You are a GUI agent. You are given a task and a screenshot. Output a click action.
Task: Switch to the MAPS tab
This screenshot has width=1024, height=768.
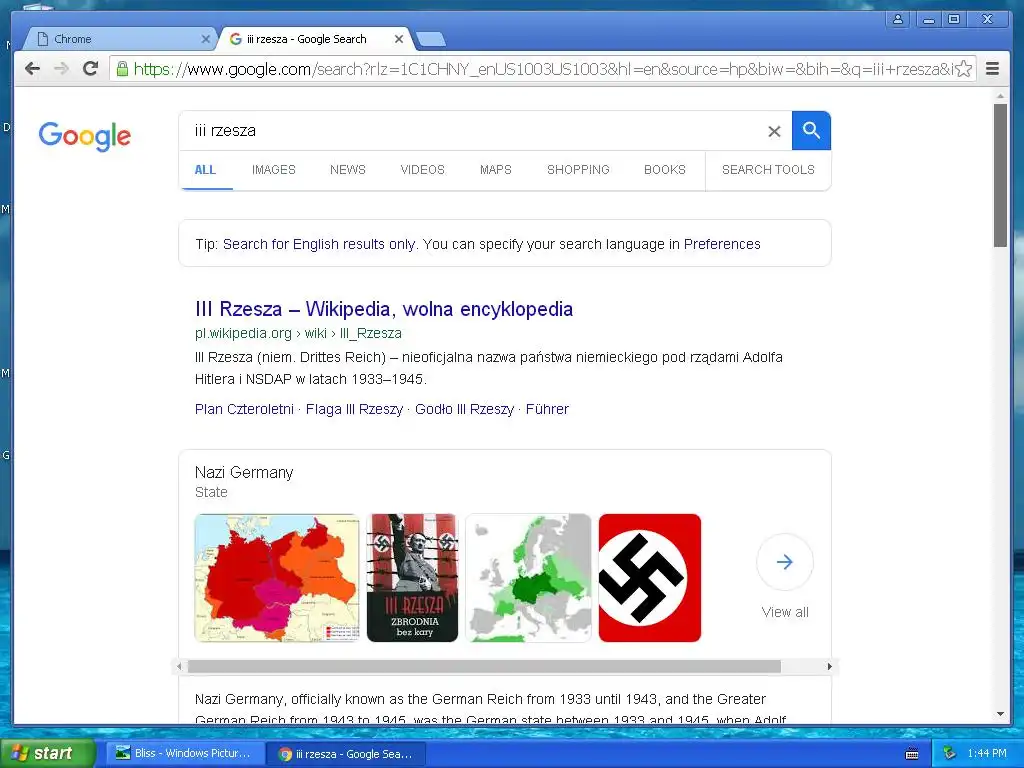[x=496, y=170]
